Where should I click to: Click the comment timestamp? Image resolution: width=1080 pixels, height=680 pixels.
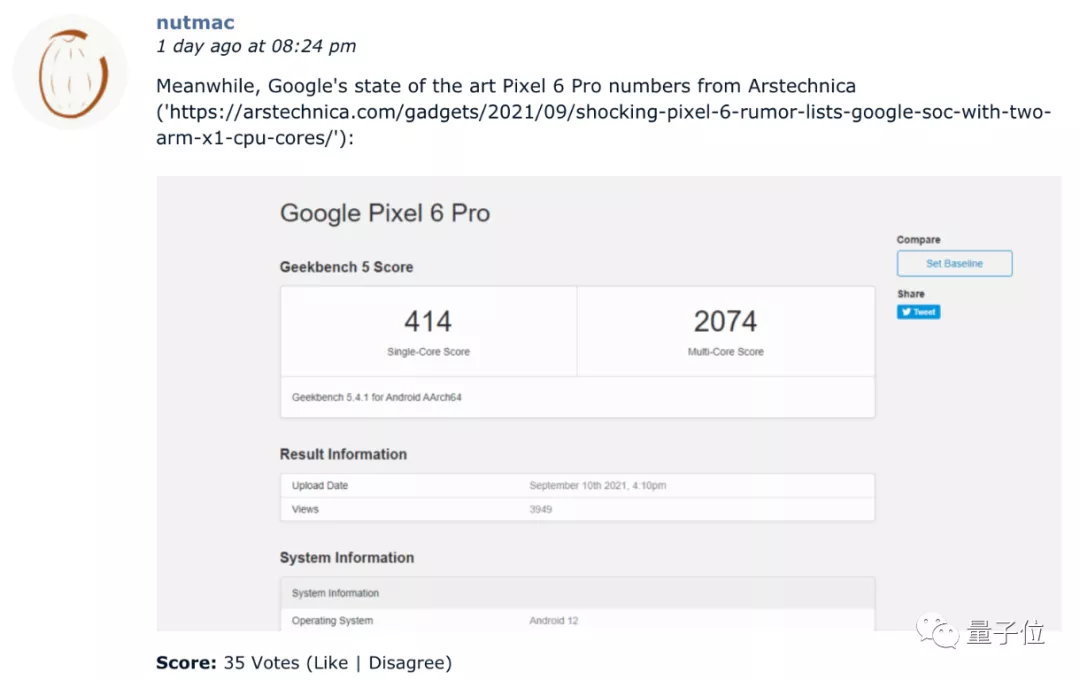[257, 45]
